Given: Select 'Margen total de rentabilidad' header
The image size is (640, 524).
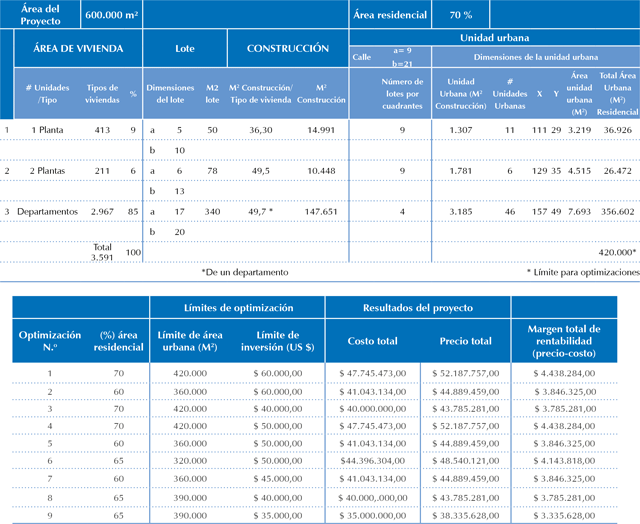Looking at the screenshot, I should [x=564, y=341].
